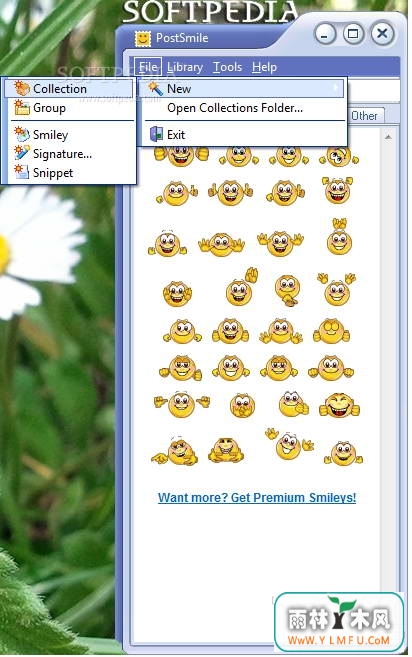Pick the smiley looking downward

pos(287,290)
